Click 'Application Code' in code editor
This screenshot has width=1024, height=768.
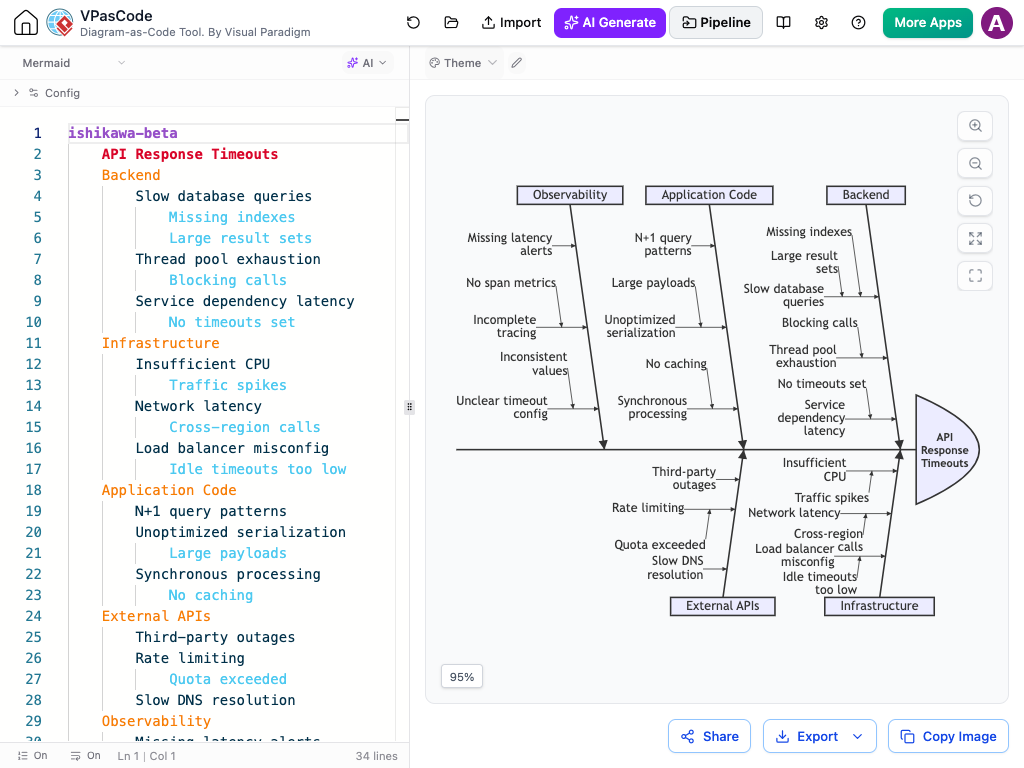pyautogui.click(x=169, y=490)
